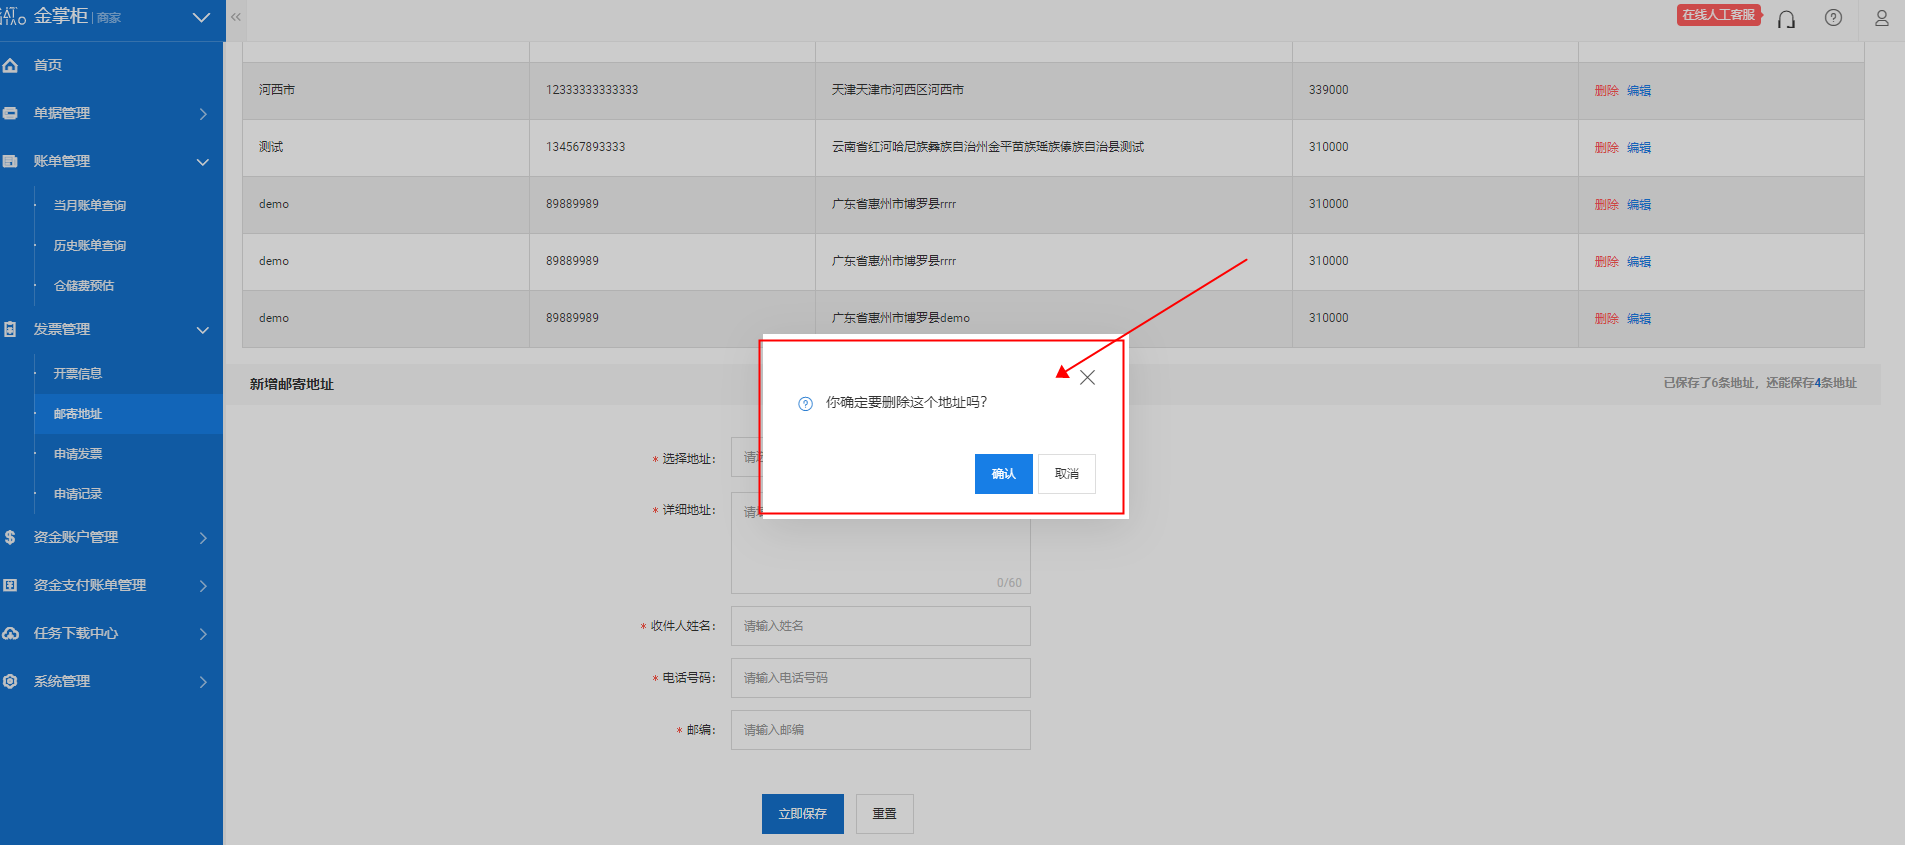Open the user profile icon

coord(1881,18)
